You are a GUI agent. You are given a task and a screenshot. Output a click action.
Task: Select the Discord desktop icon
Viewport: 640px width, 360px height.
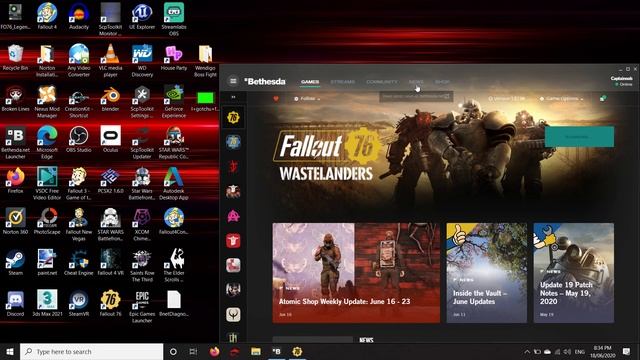point(16,303)
